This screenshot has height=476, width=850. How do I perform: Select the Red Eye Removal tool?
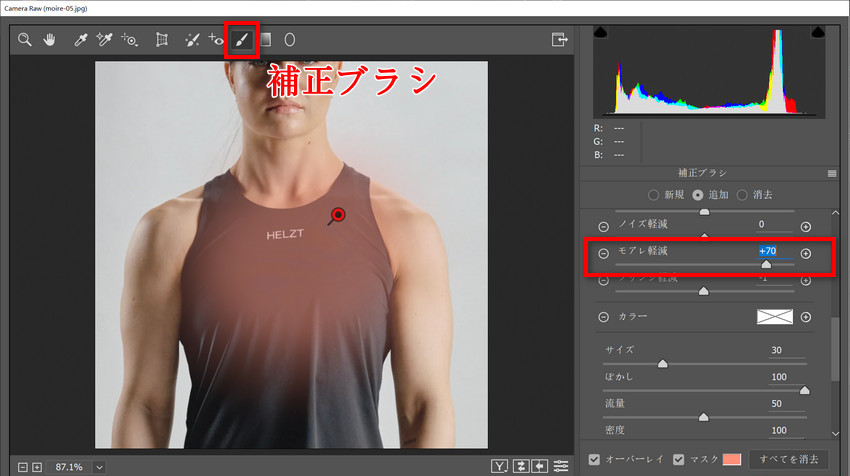click(216, 40)
